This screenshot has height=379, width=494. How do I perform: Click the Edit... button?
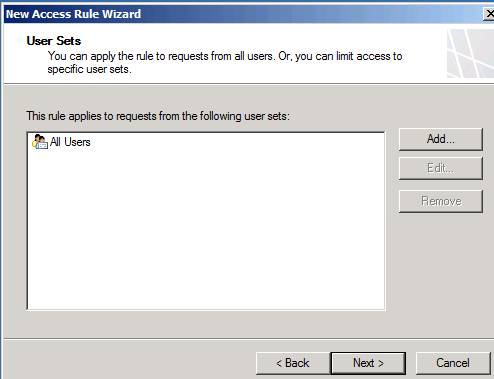[441, 168]
